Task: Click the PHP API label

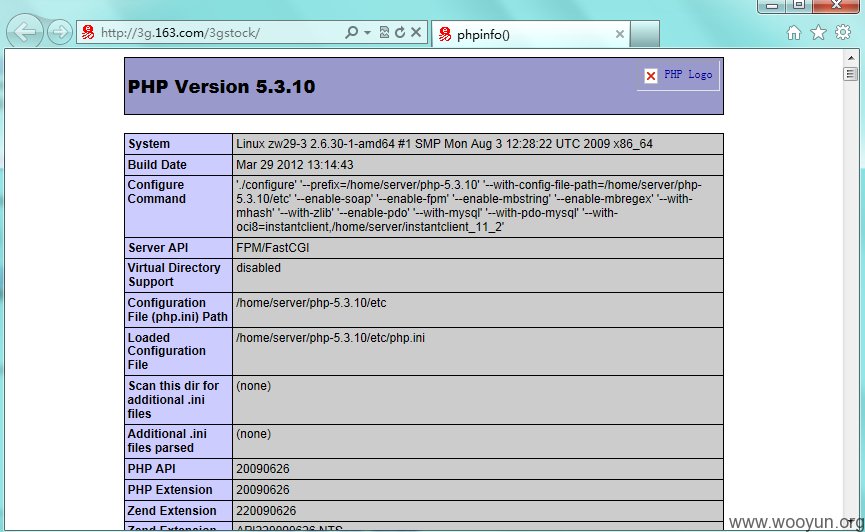Action: coord(151,469)
